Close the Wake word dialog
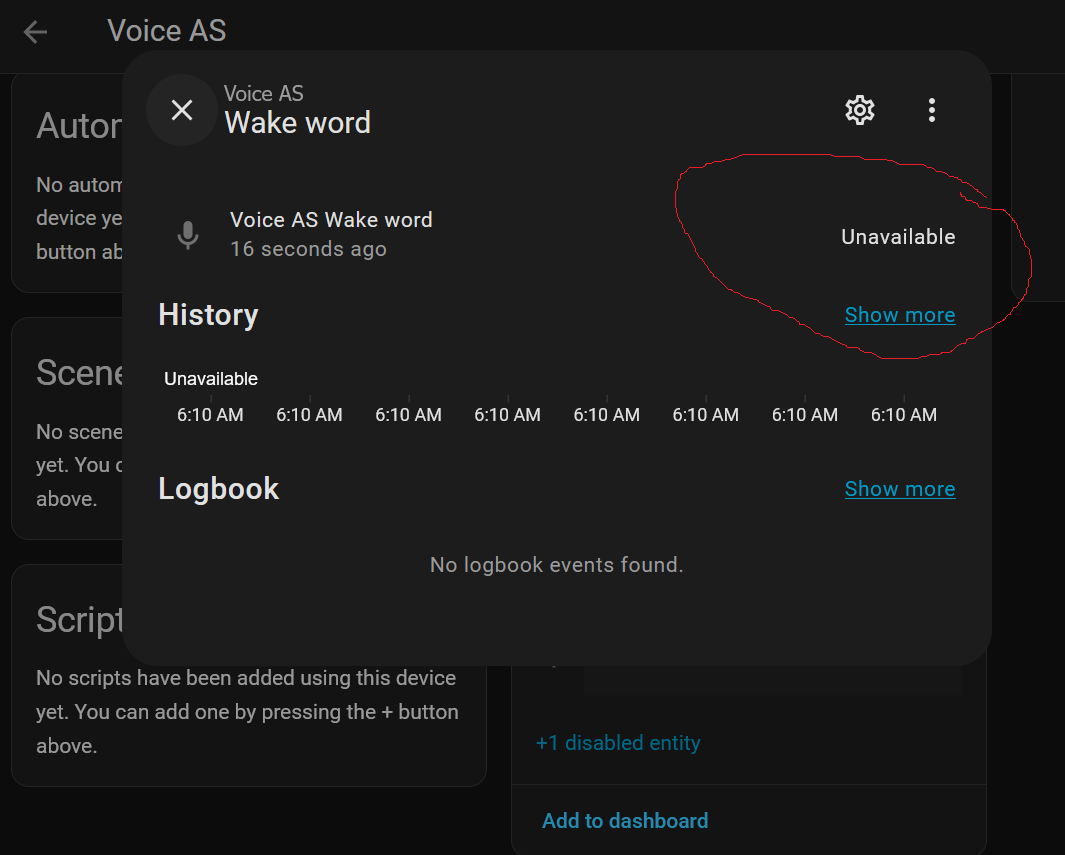Viewport: 1065px width, 855px height. click(182, 110)
